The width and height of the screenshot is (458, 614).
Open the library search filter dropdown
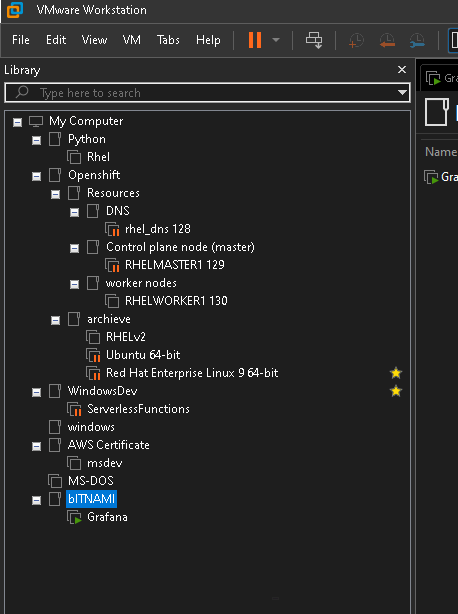point(402,93)
